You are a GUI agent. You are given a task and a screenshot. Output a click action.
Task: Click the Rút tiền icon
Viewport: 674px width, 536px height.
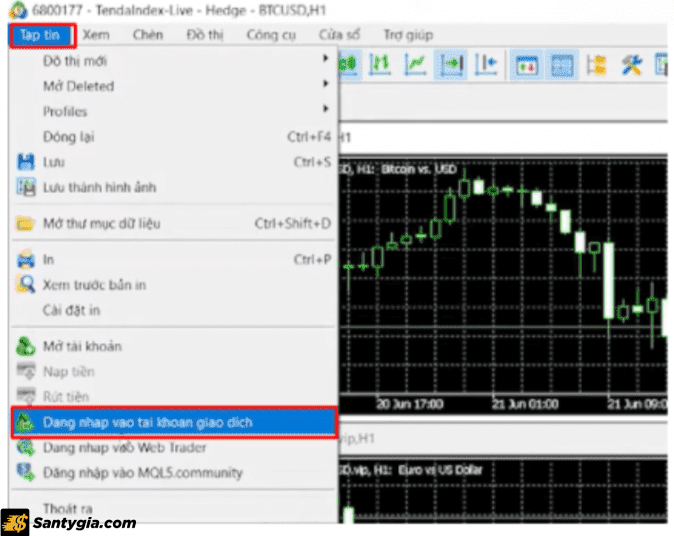[26, 396]
